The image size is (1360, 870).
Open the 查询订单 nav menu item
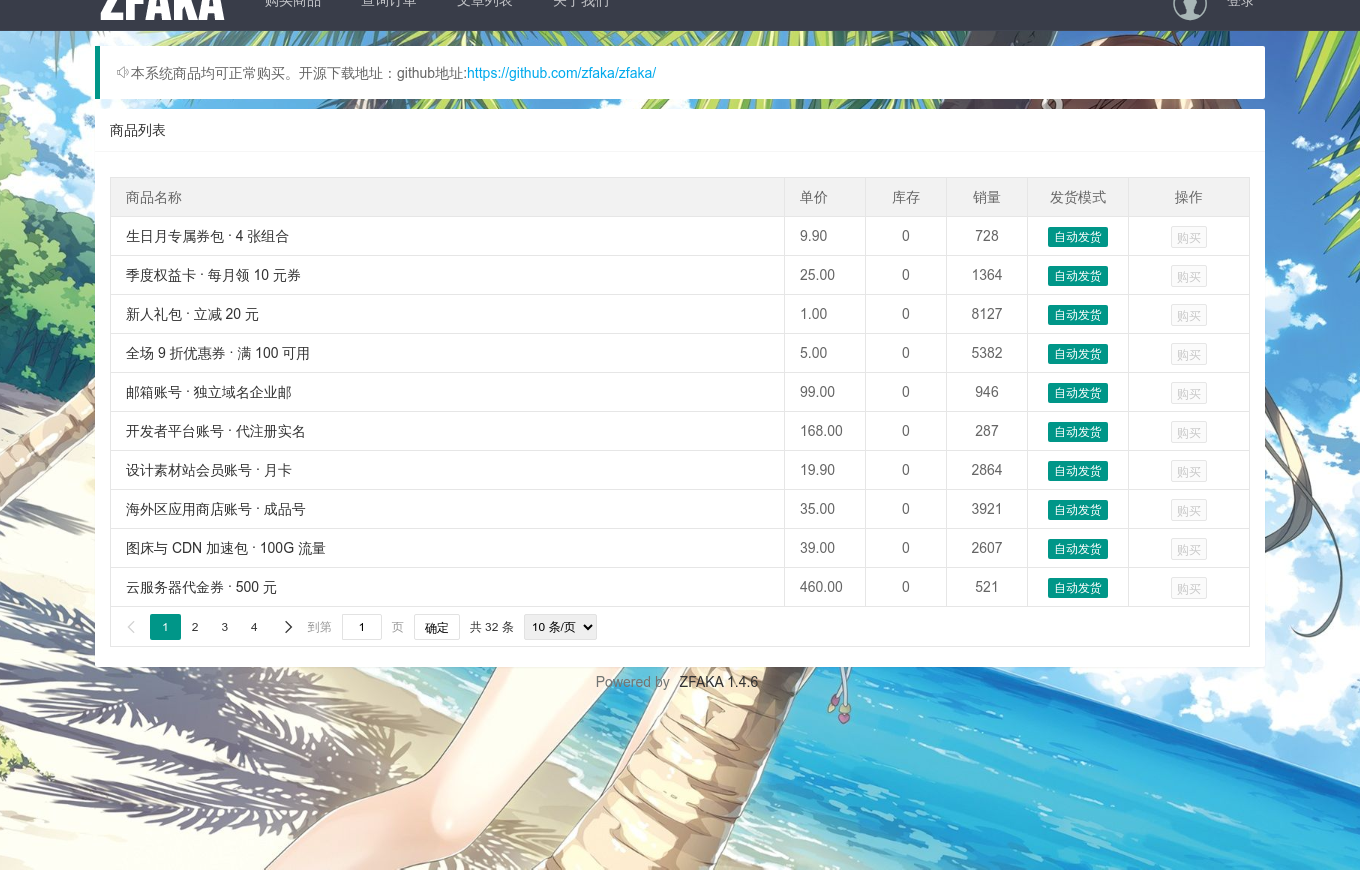pyautogui.click(x=389, y=4)
